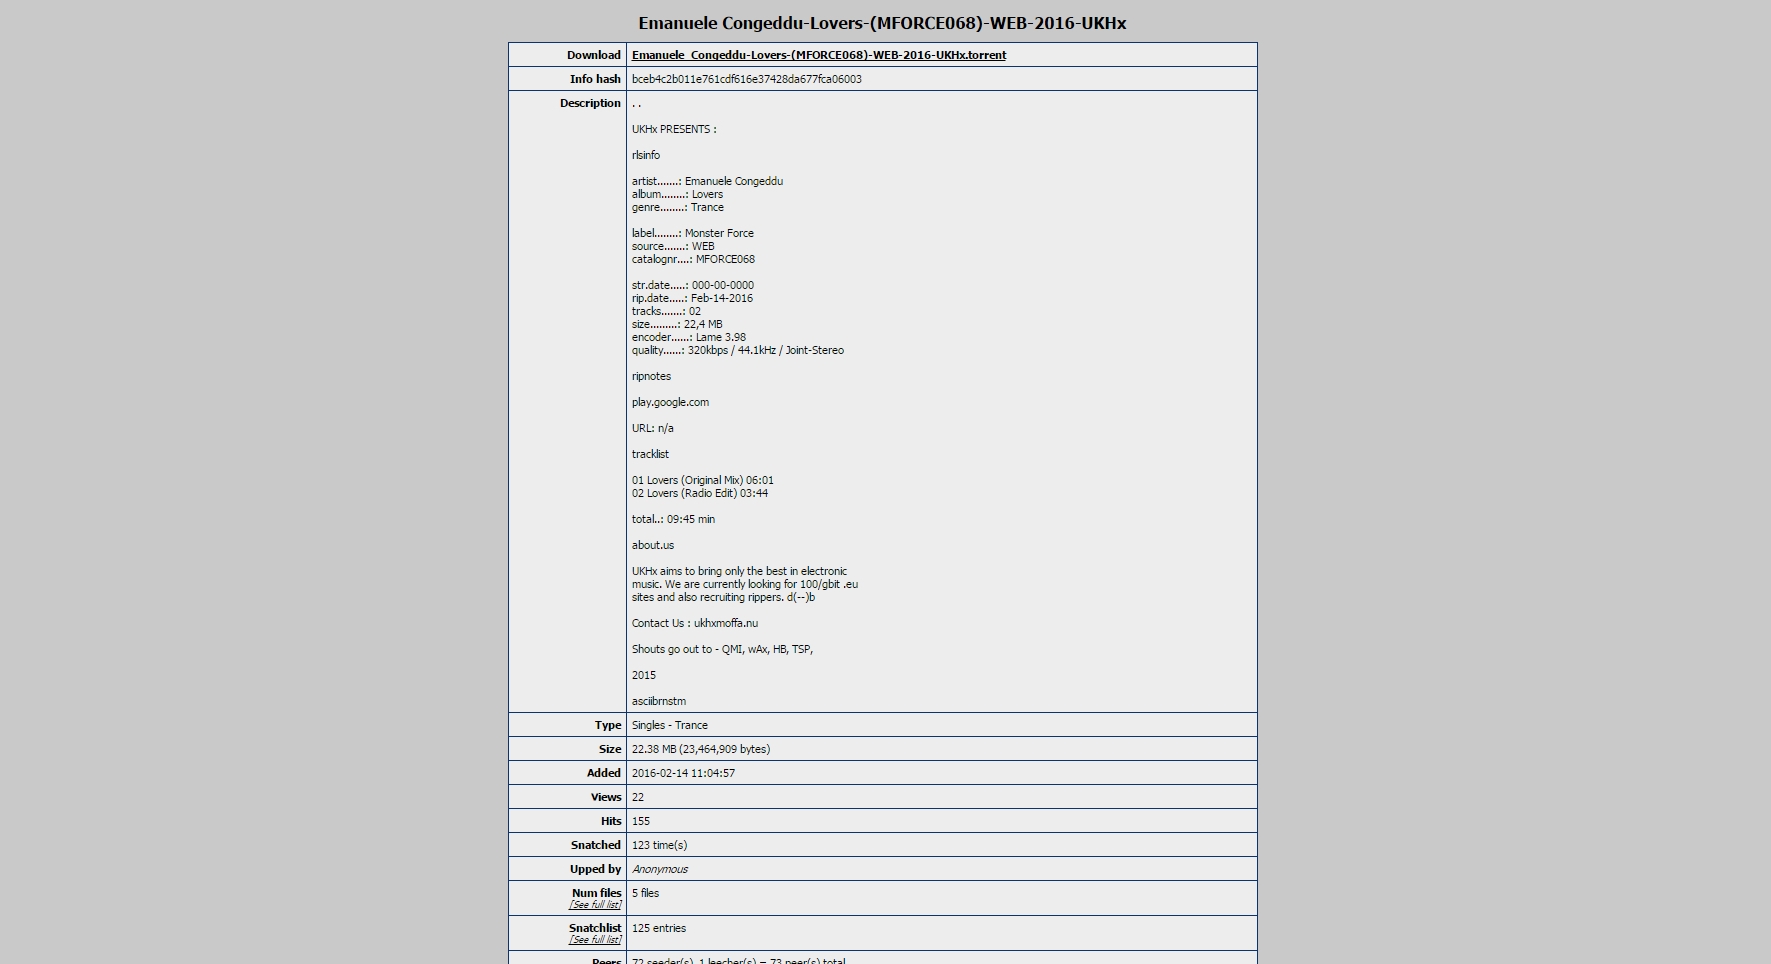The width and height of the screenshot is (1771, 964).
Task: Click the '123 time(s)' snatched value
Action: pyautogui.click(x=659, y=845)
